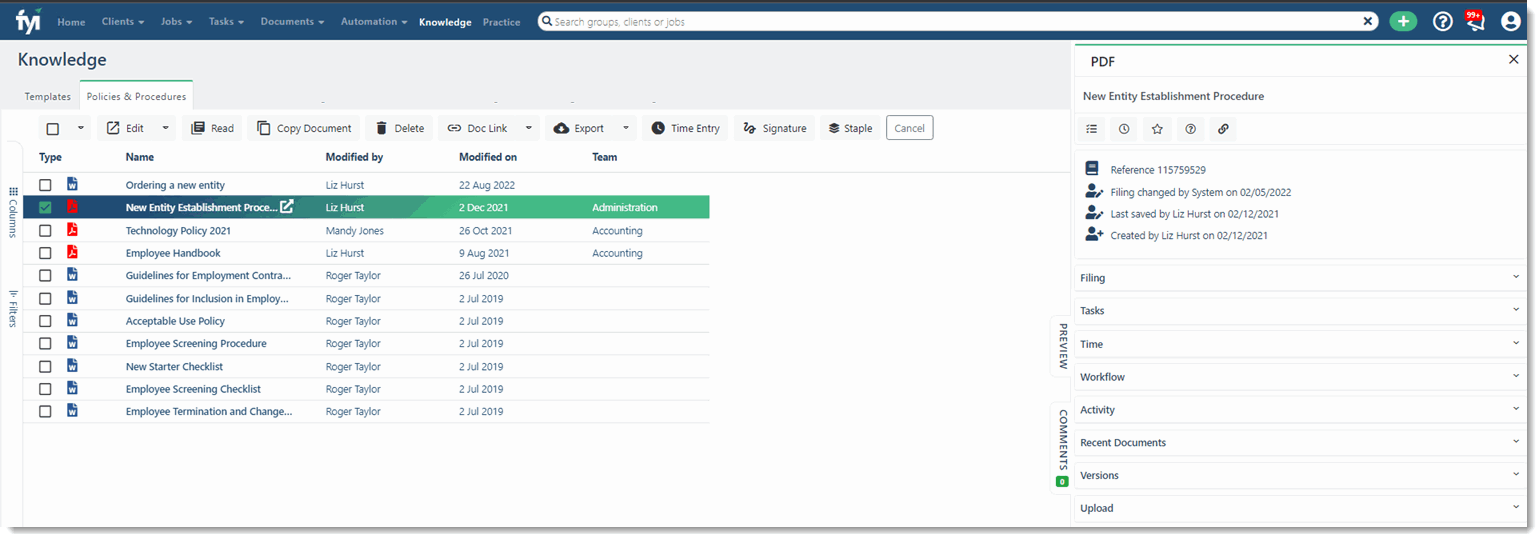Open the Filters side panel

pos(13,308)
